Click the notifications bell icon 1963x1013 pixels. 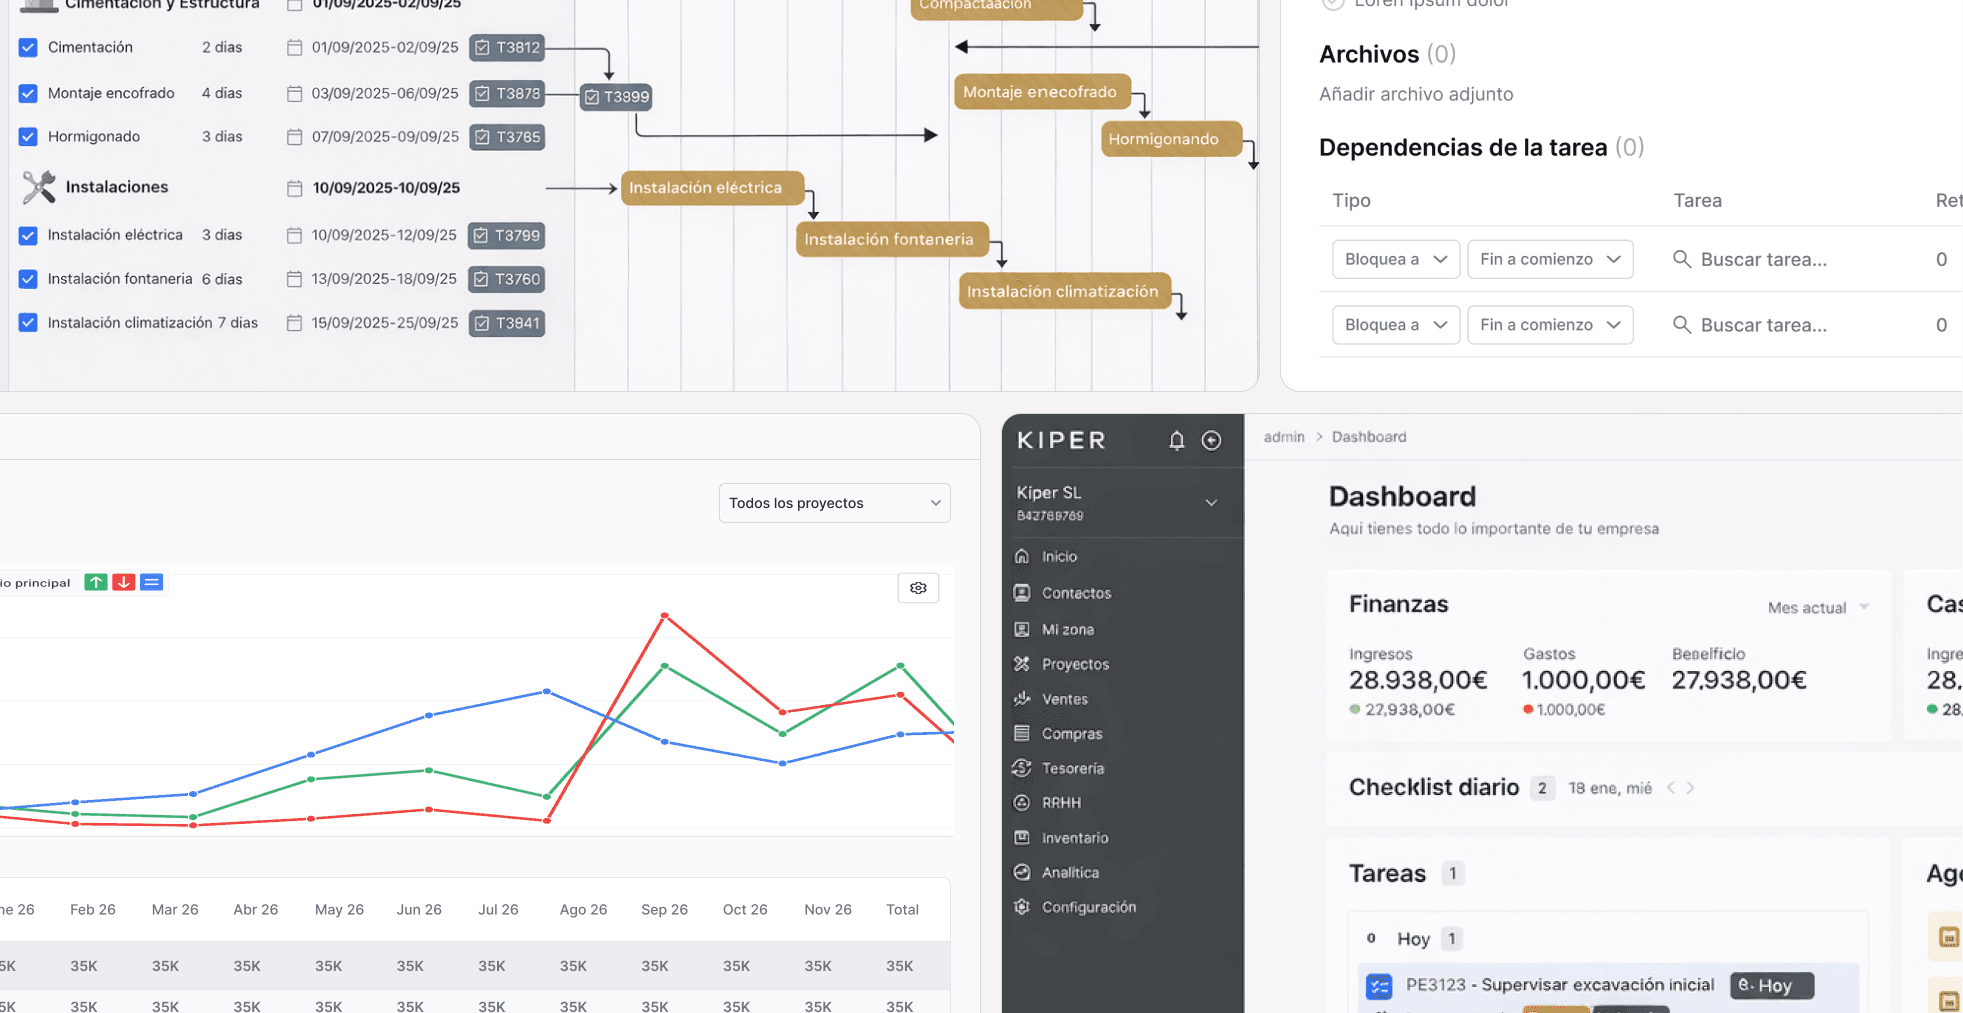coord(1176,441)
